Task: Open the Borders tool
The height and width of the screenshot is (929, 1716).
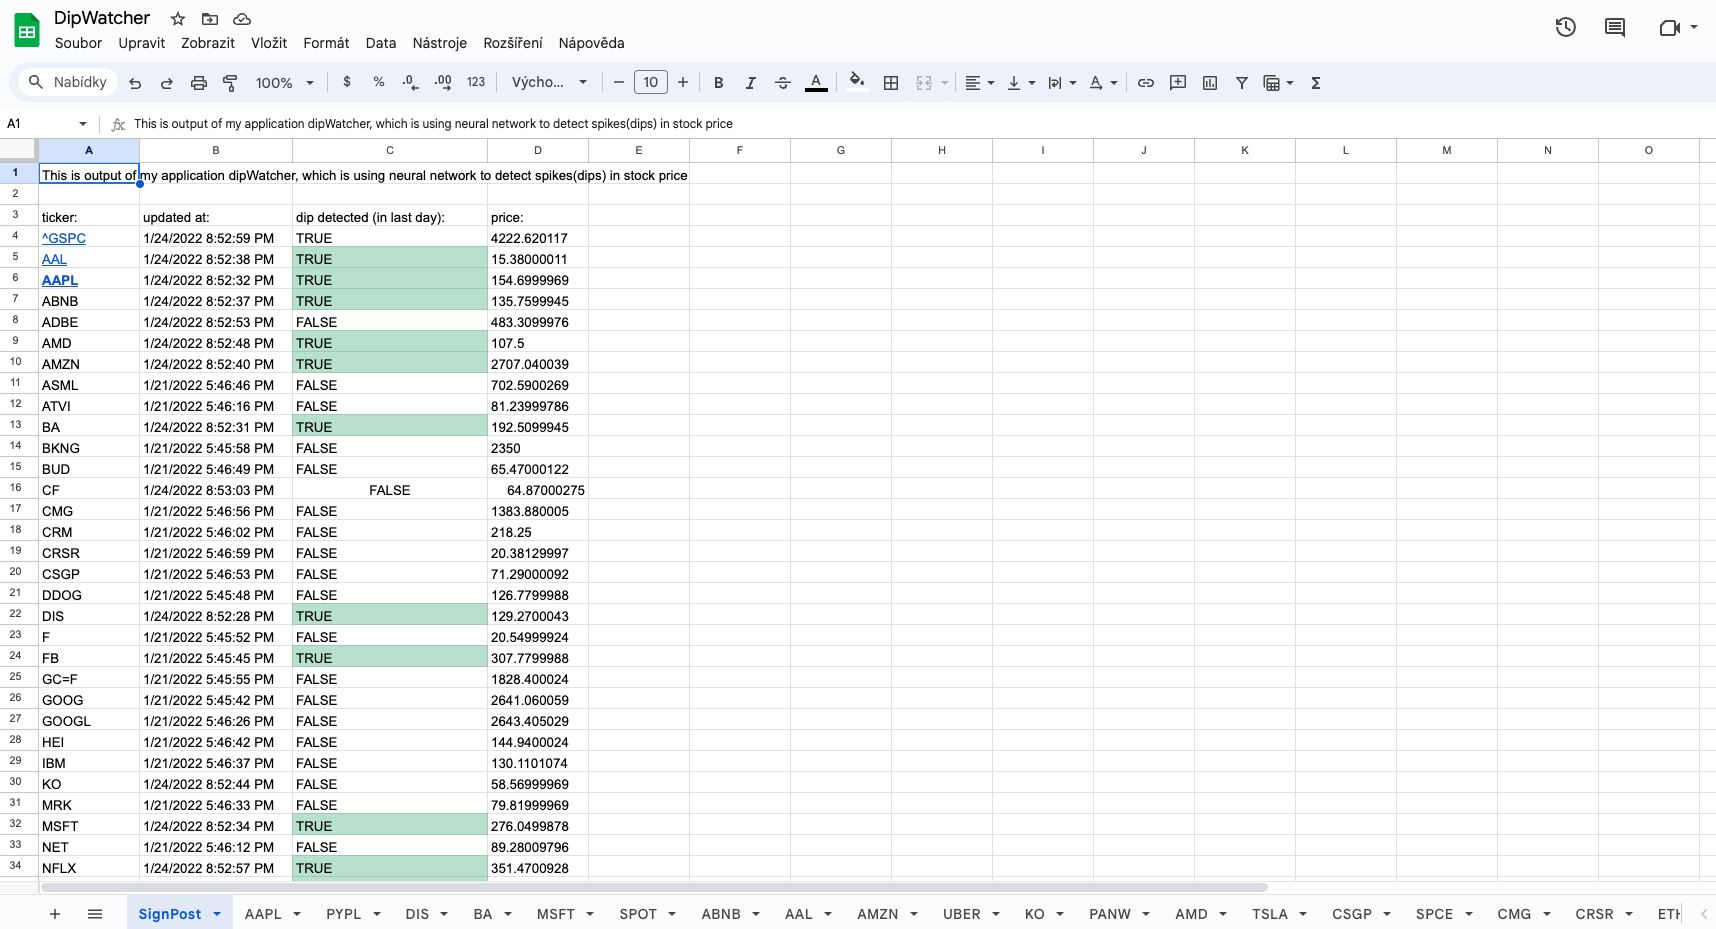Action: tap(891, 83)
